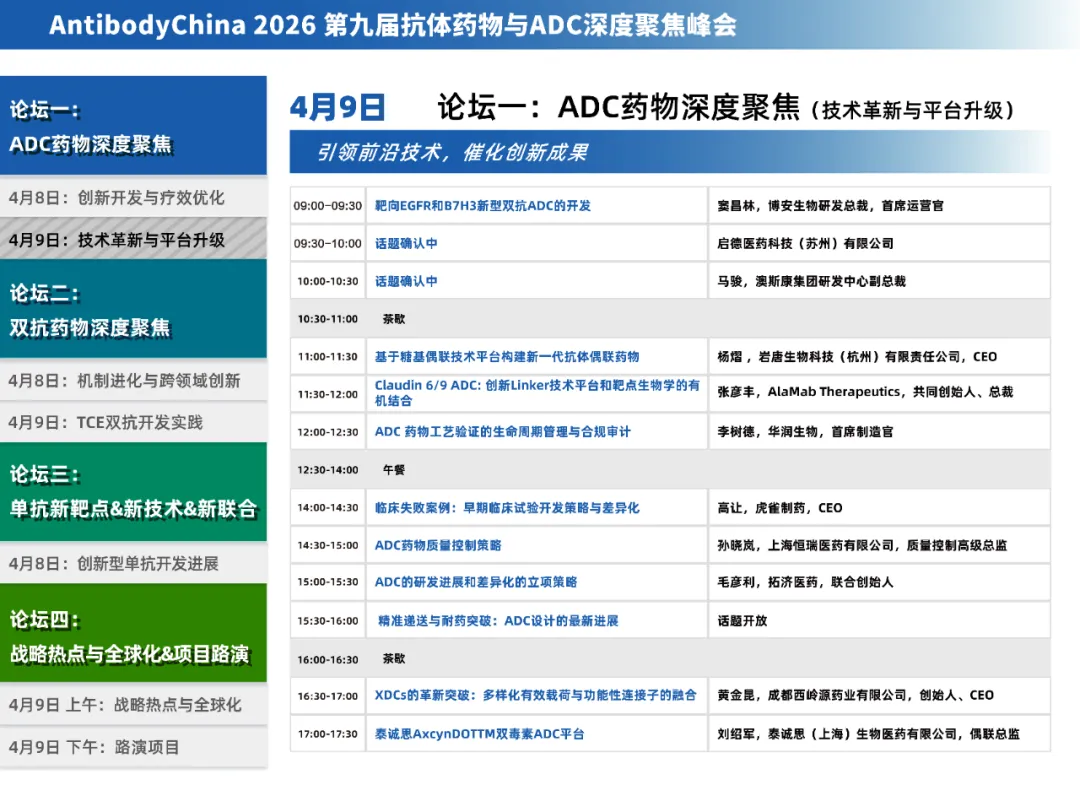Click the 15:00-15:30 time cell
The width and height of the screenshot is (1080, 785).
point(328,582)
